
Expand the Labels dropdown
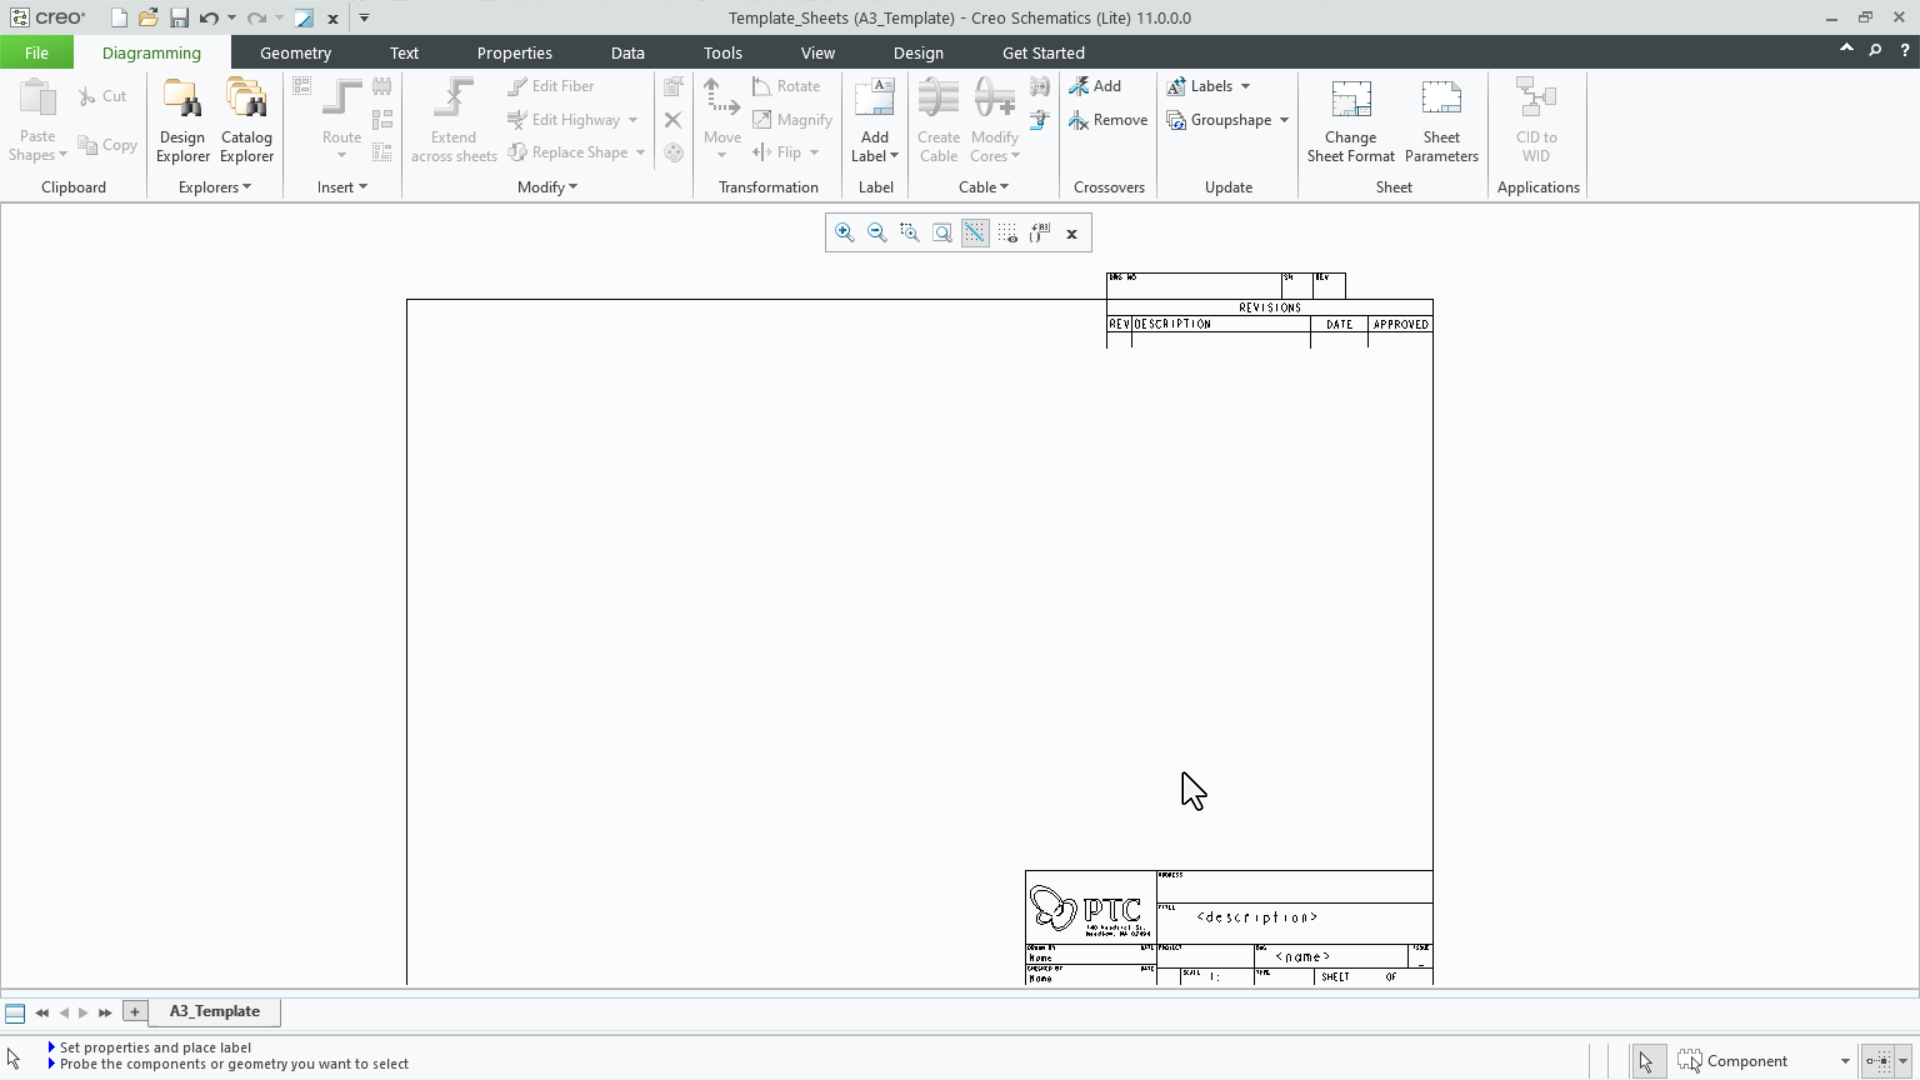click(1246, 86)
